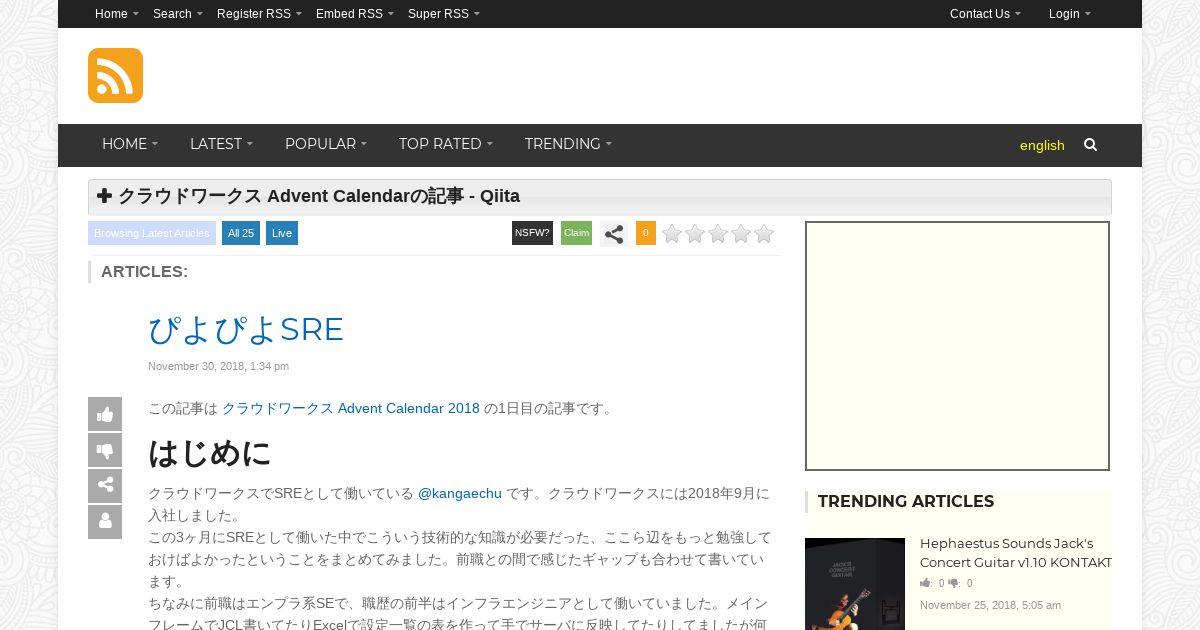This screenshot has width=1200, height=630.
Task: Expand the Register RSS menu
Action: coord(259,14)
